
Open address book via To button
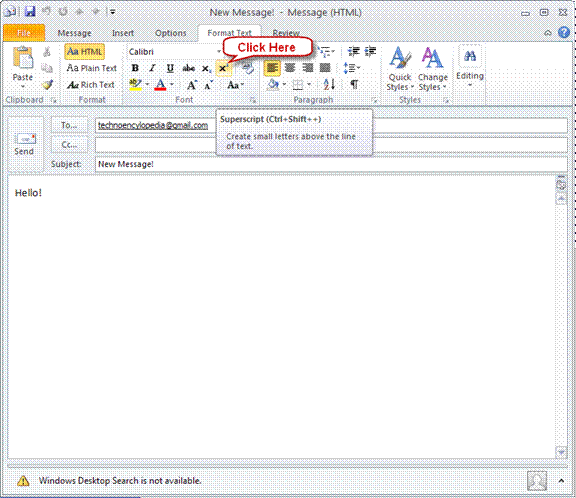pyautogui.click(x=69, y=125)
